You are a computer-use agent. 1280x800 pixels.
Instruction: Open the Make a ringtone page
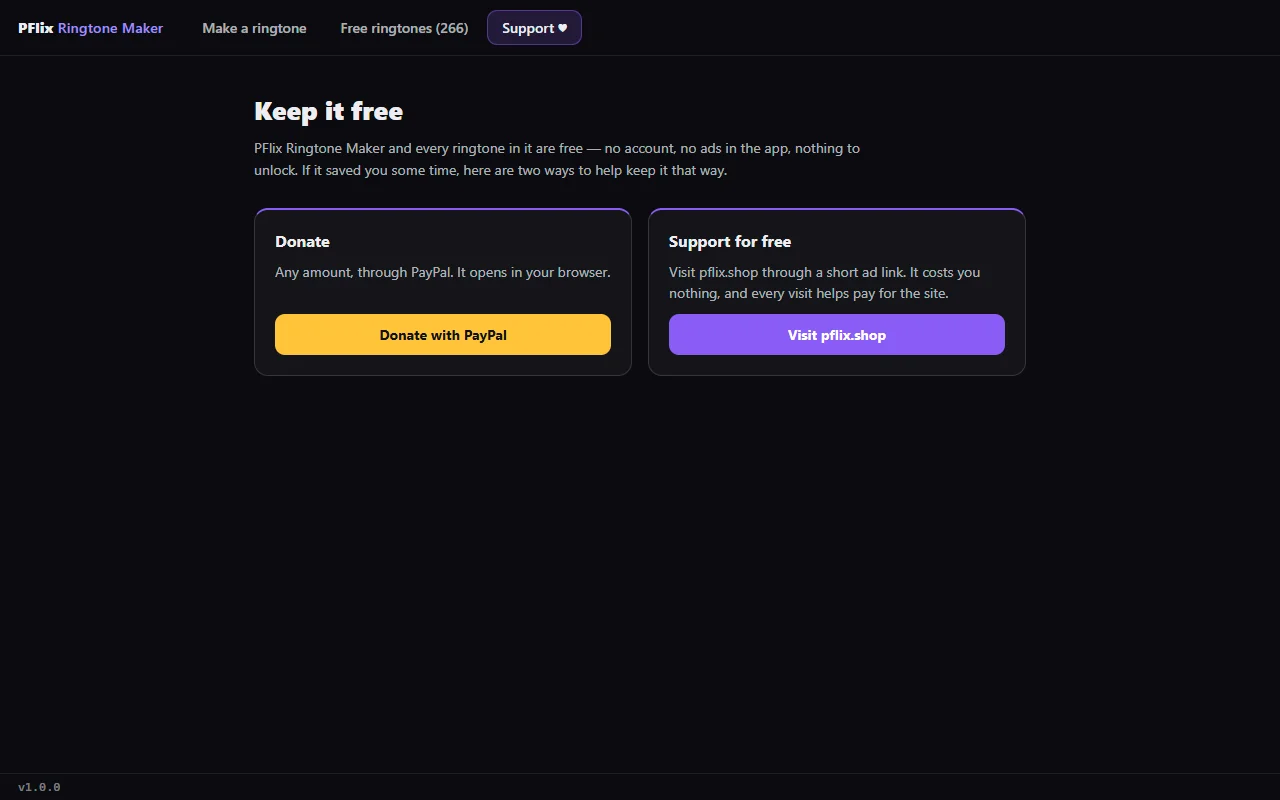(x=254, y=28)
